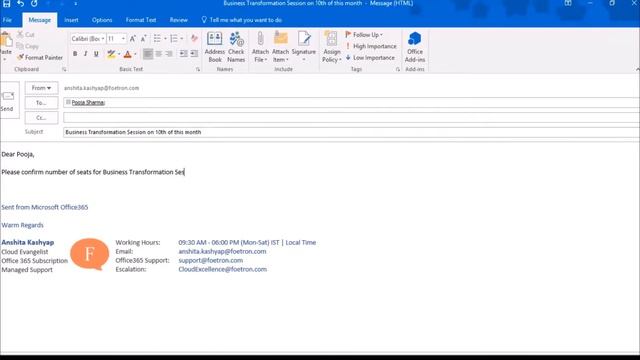Click the orange F logo in signature
This screenshot has width=640, height=360.
[x=89, y=254]
